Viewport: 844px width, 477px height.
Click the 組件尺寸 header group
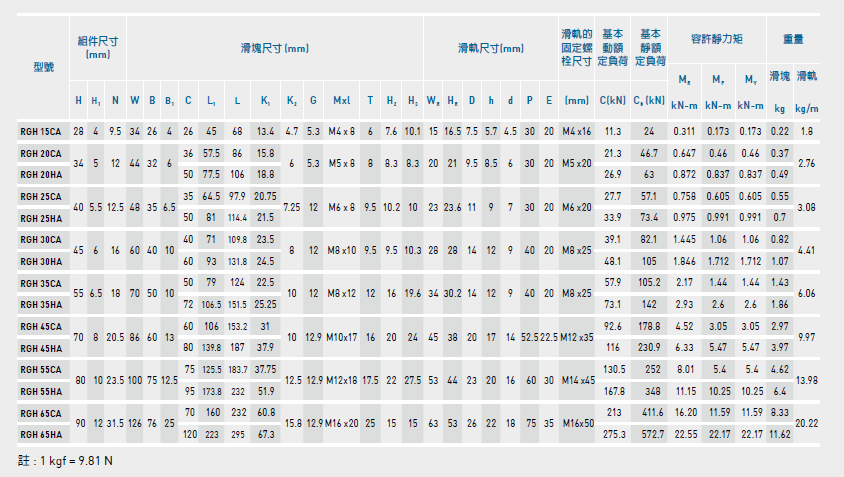[x=98, y=47]
